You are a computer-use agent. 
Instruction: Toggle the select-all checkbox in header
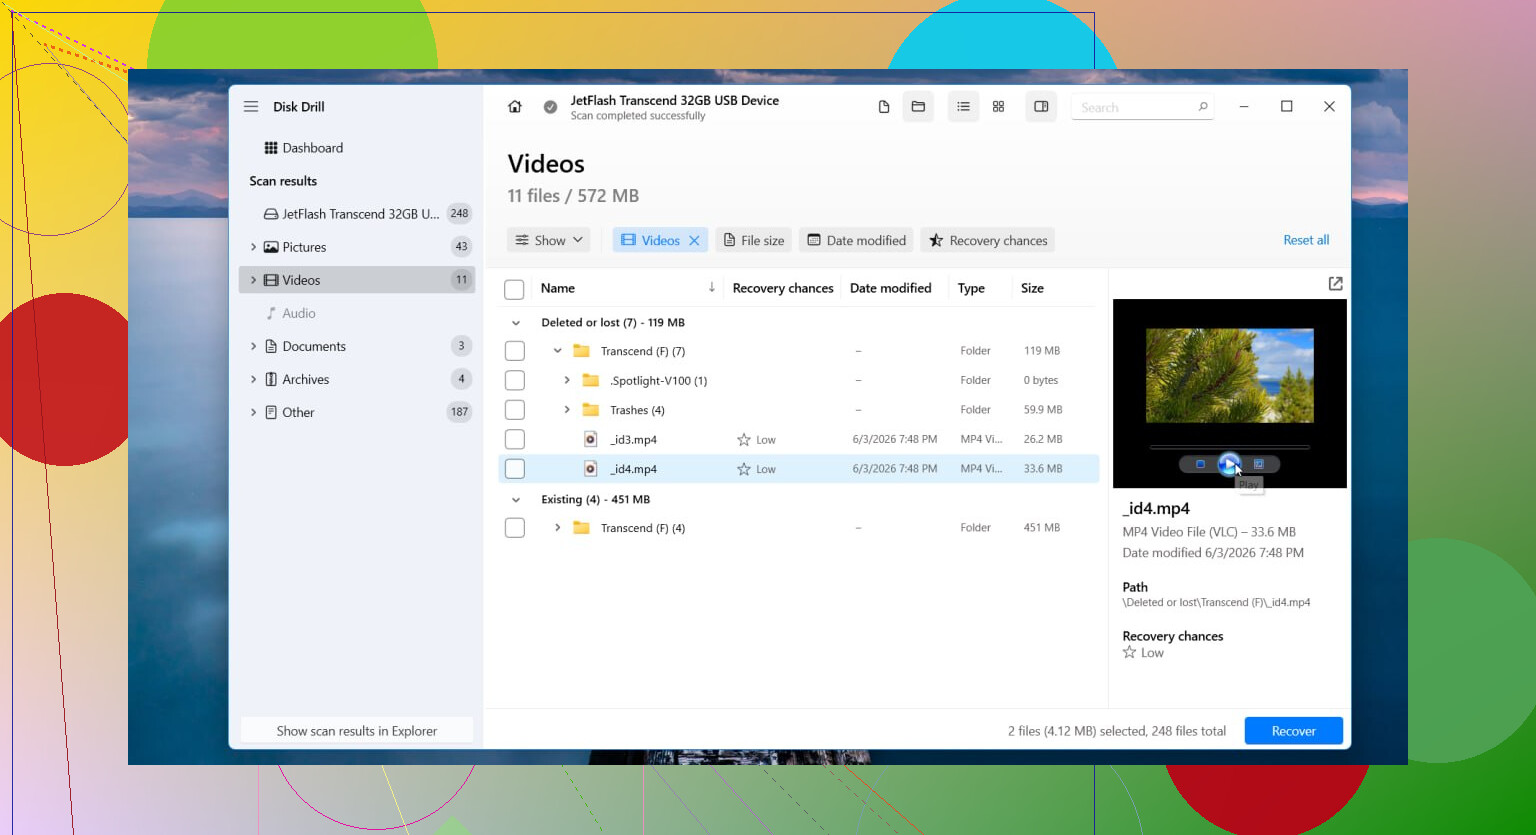[515, 290]
